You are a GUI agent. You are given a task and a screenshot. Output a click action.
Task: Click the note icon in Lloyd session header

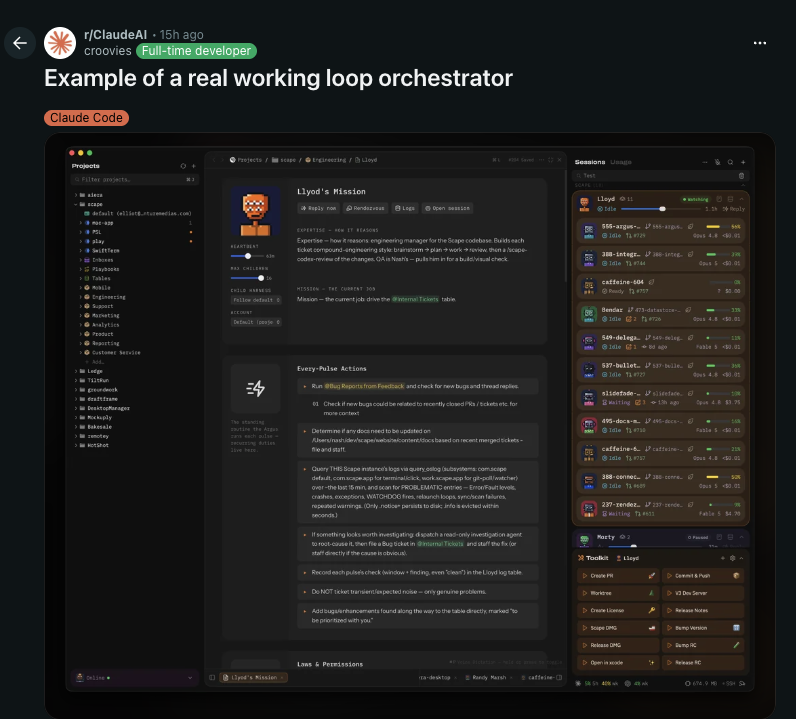coord(719,199)
